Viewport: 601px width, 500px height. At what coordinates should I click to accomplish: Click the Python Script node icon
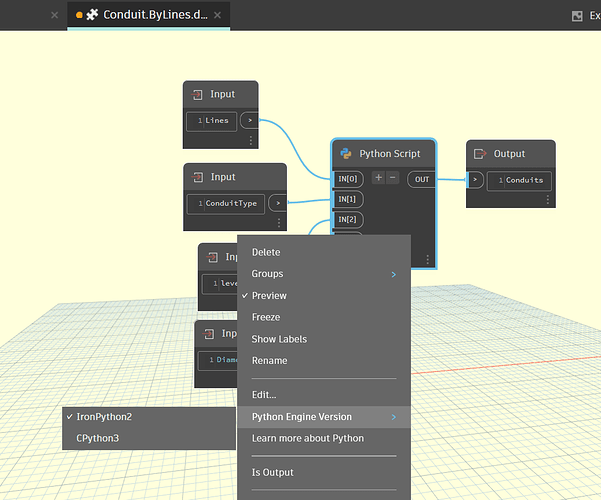coord(346,154)
